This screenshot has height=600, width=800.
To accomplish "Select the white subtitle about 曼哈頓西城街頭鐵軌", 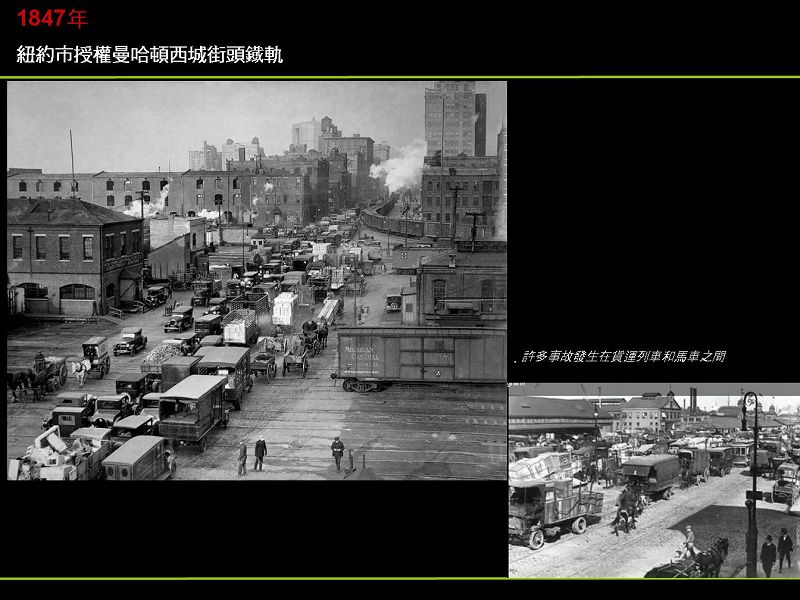I will pos(150,55).
